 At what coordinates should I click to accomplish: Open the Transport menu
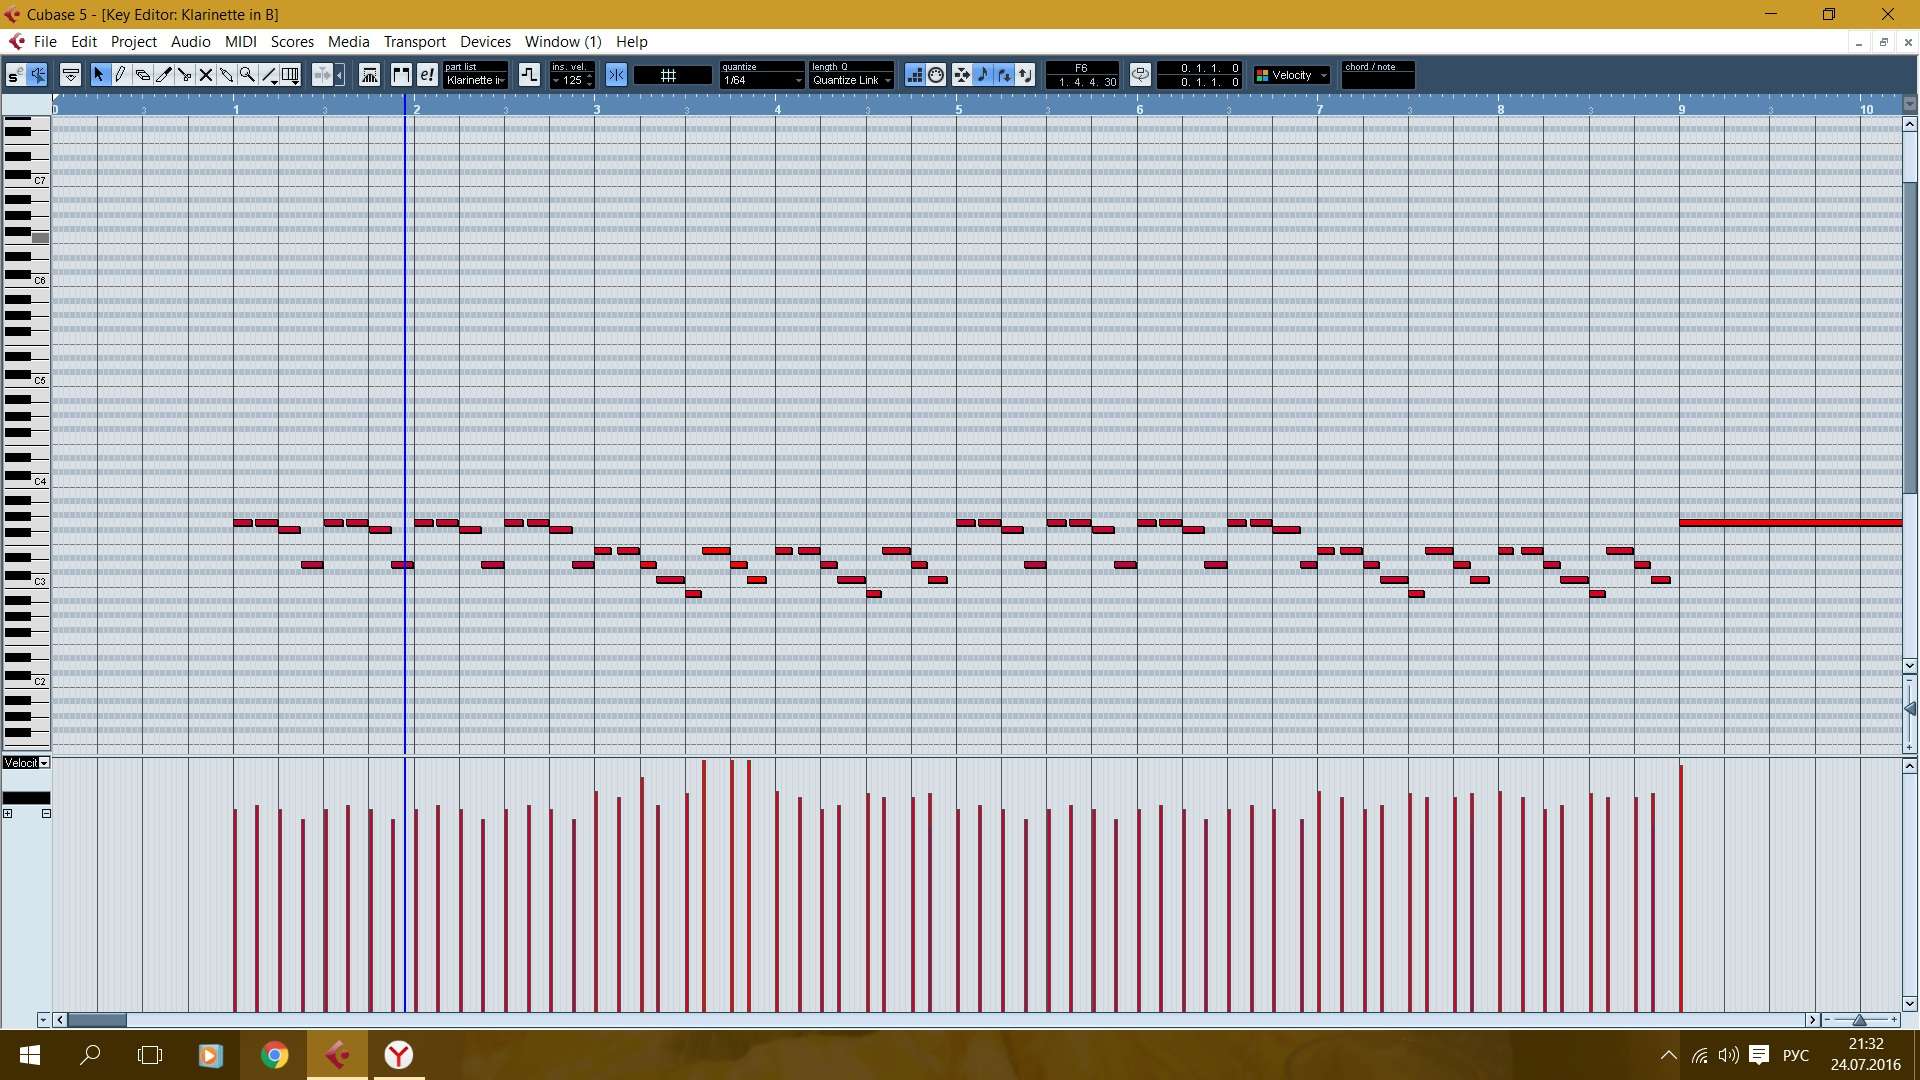[x=414, y=42]
